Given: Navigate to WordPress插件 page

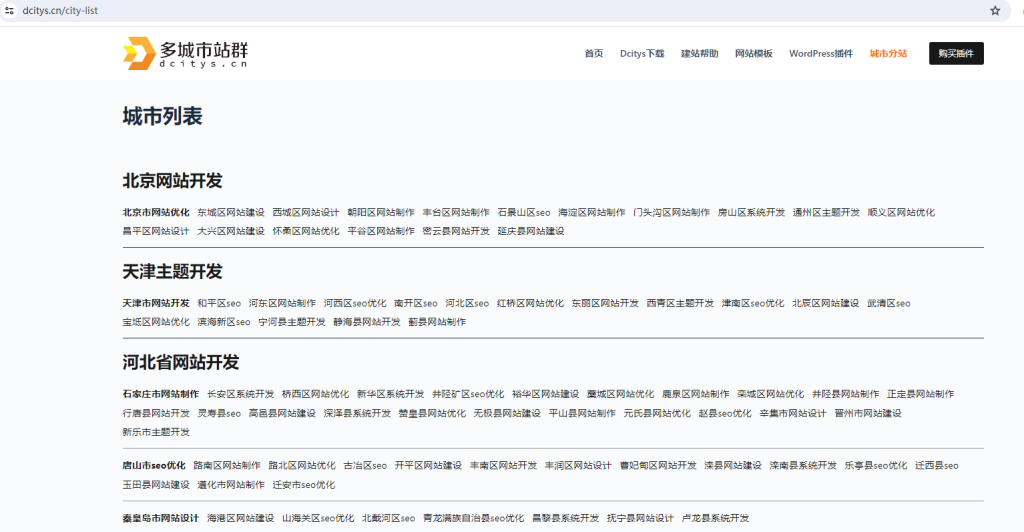Looking at the screenshot, I should click(821, 54).
